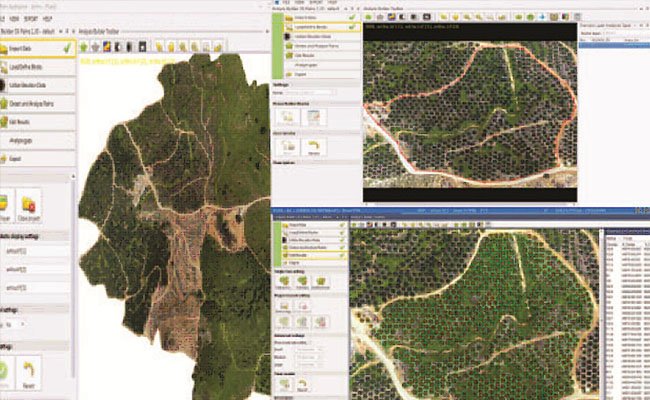Click first green palm toolbar icon, top-right window

368,17
